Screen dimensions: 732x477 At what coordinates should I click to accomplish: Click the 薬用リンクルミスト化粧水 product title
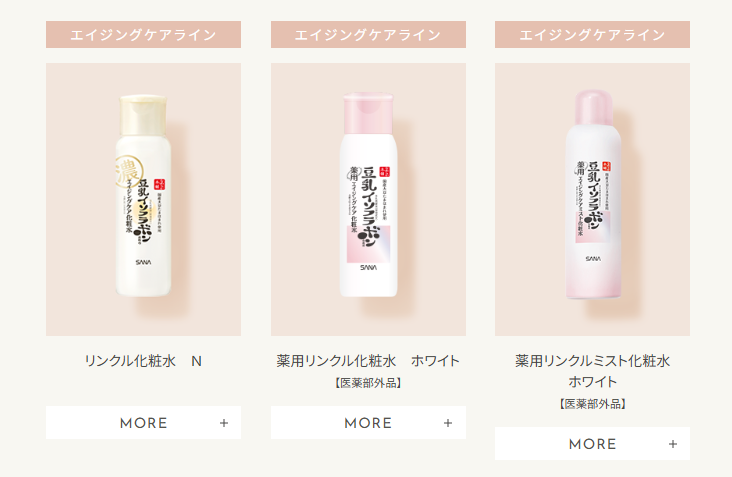pyautogui.click(x=592, y=361)
